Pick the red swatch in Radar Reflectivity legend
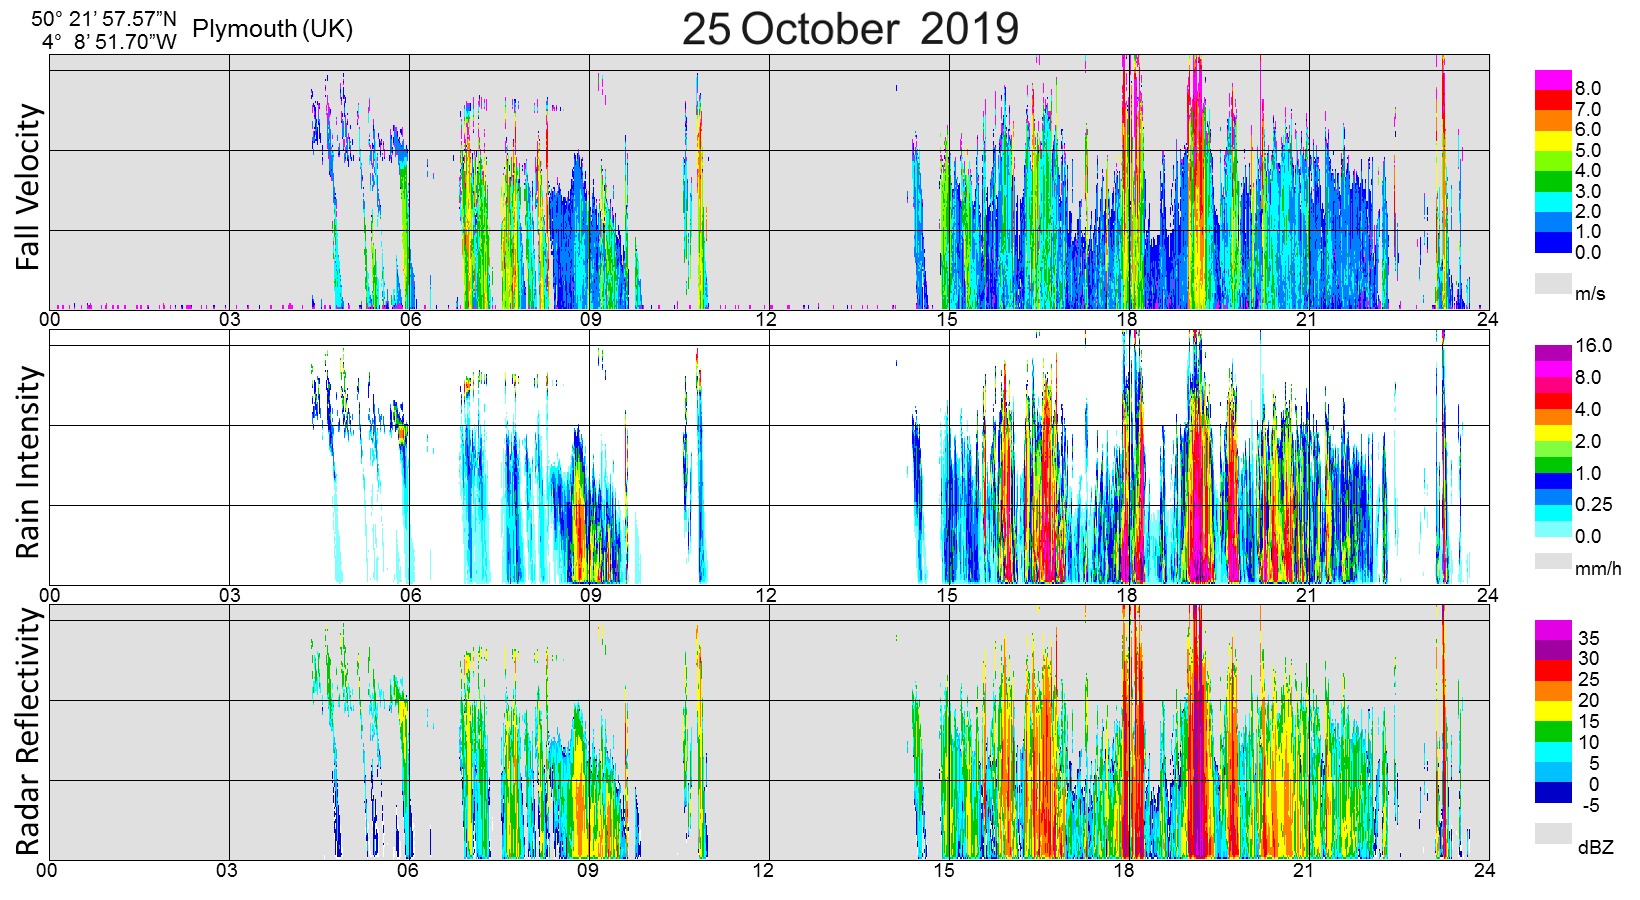The width and height of the screenshot is (1640, 900). [x=1553, y=670]
